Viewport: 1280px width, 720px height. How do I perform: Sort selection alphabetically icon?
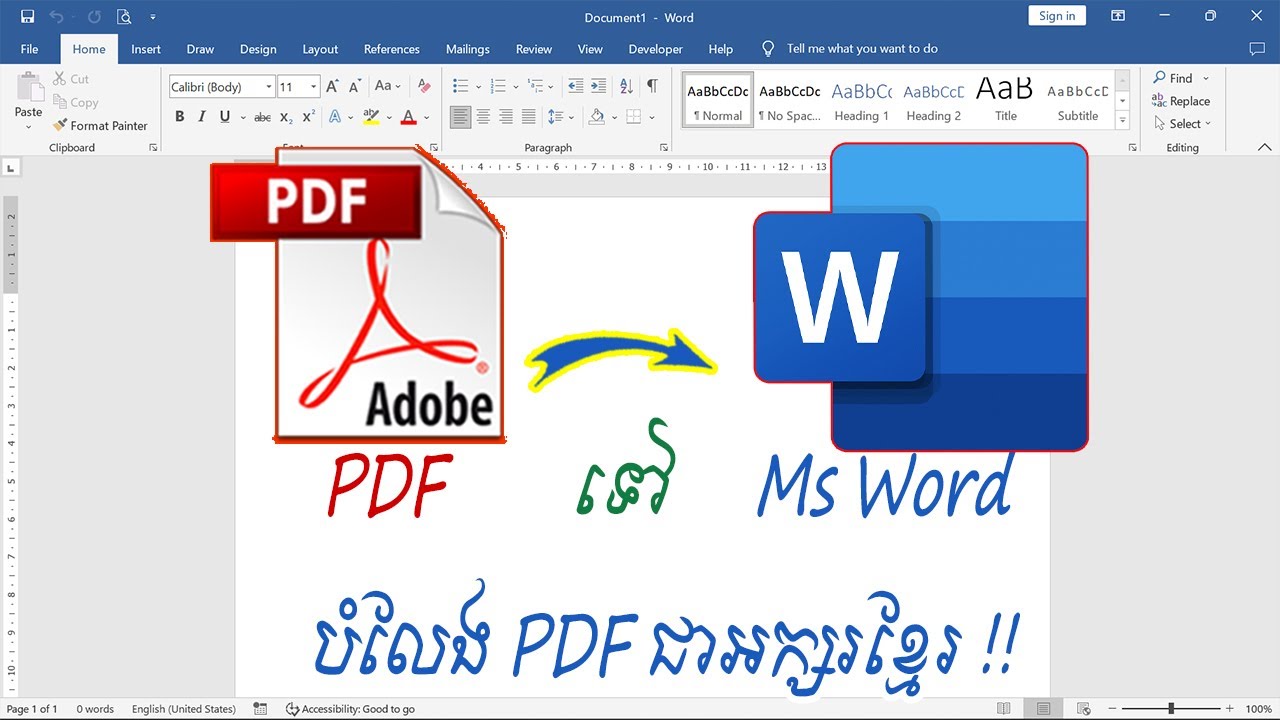tap(627, 87)
